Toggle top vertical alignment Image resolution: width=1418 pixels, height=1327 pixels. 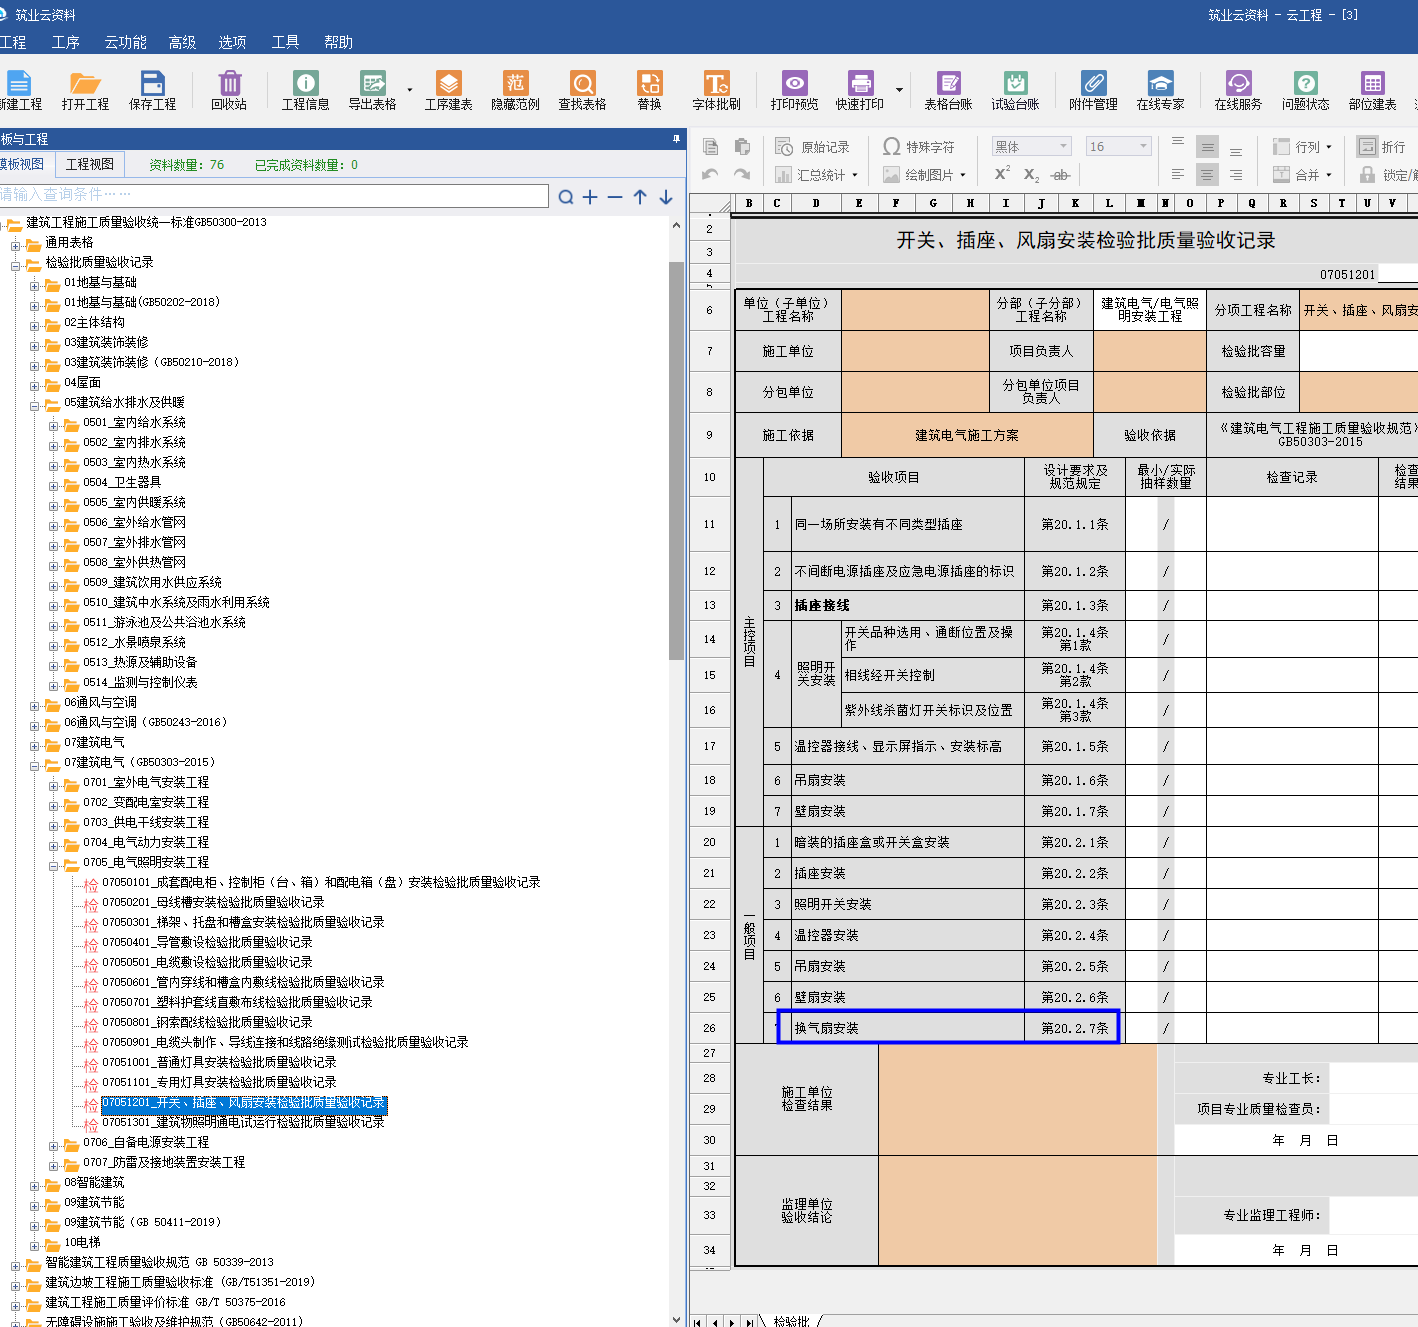point(1178,143)
